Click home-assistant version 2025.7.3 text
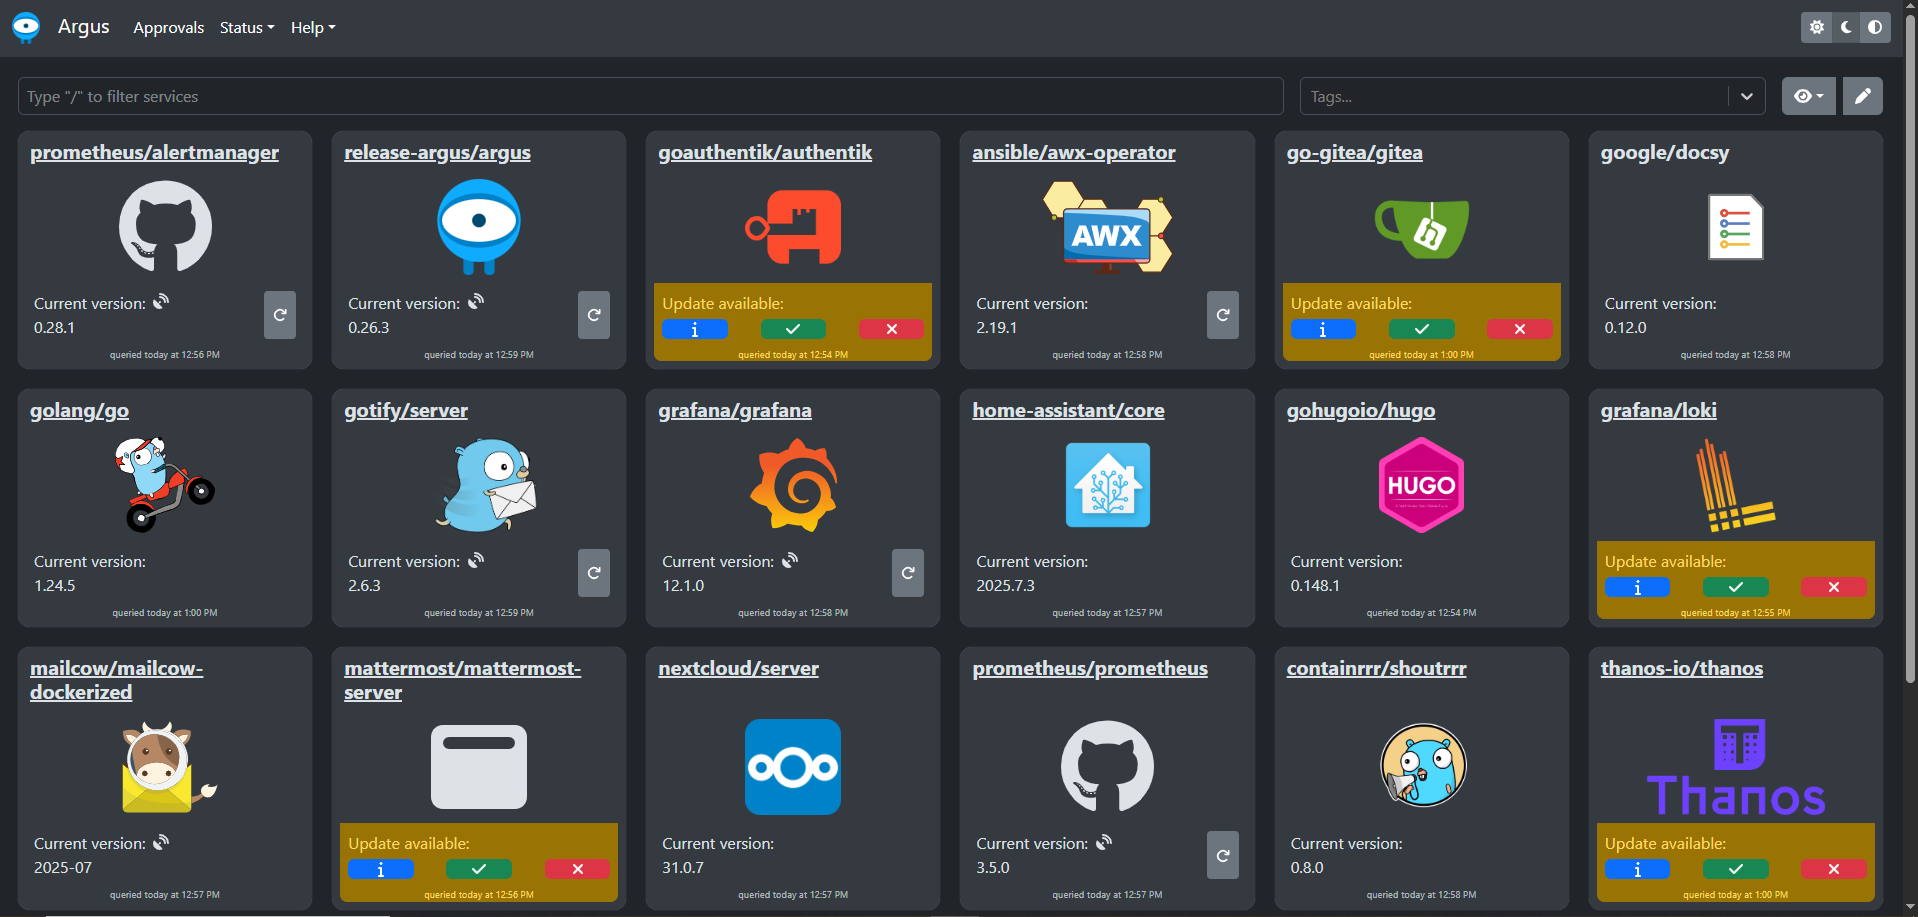The height and width of the screenshot is (917, 1918). 1005,585
